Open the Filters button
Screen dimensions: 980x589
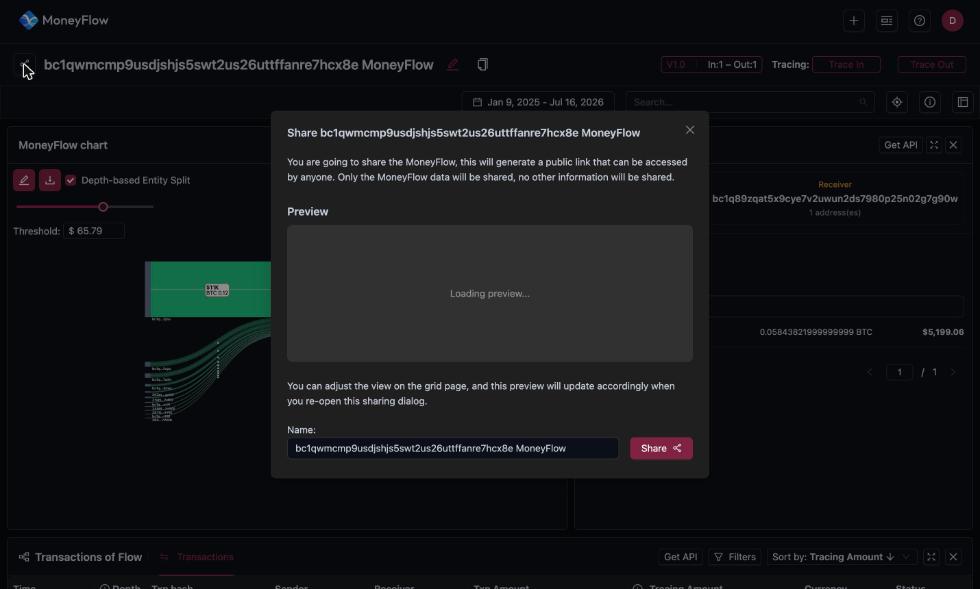click(x=735, y=556)
